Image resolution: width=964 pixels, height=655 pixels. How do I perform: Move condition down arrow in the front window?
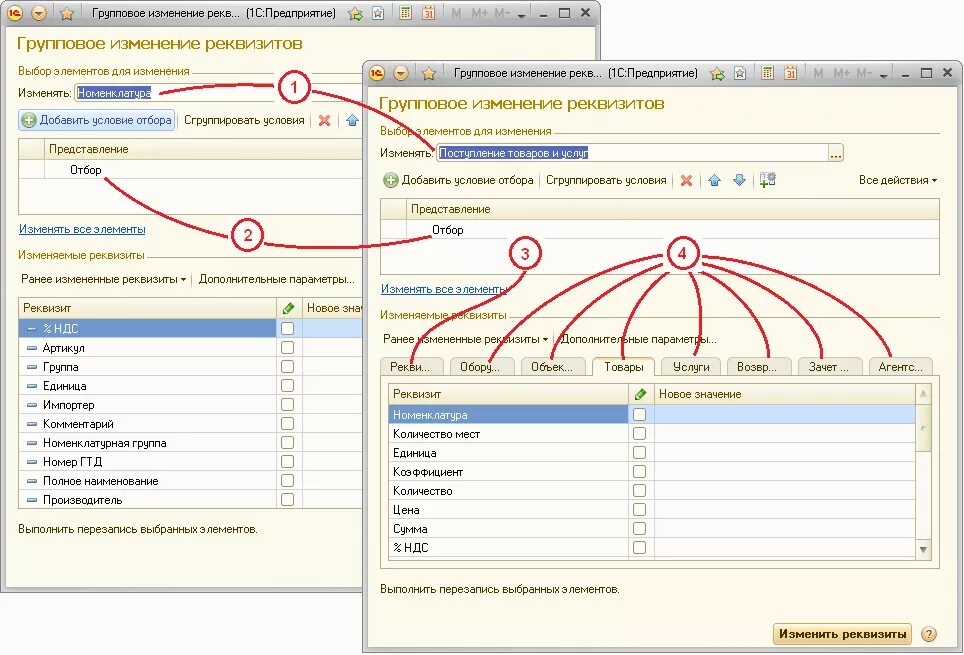point(740,180)
